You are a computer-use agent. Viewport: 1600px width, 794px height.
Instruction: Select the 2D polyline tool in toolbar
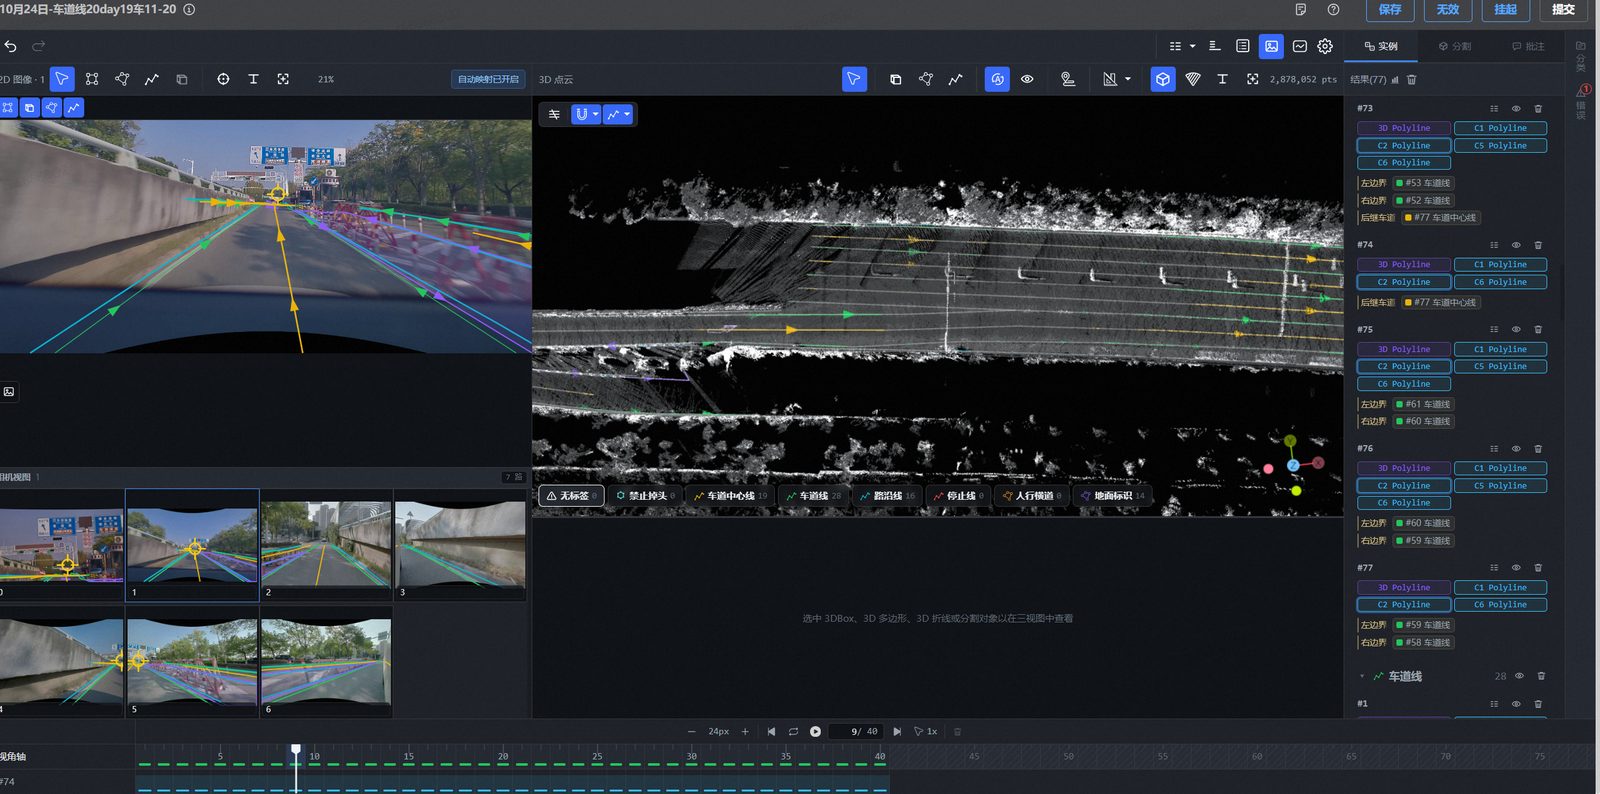click(x=152, y=79)
